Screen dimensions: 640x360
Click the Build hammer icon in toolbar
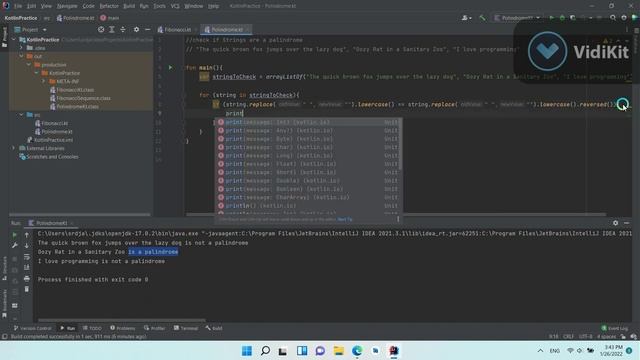tap(482, 18)
